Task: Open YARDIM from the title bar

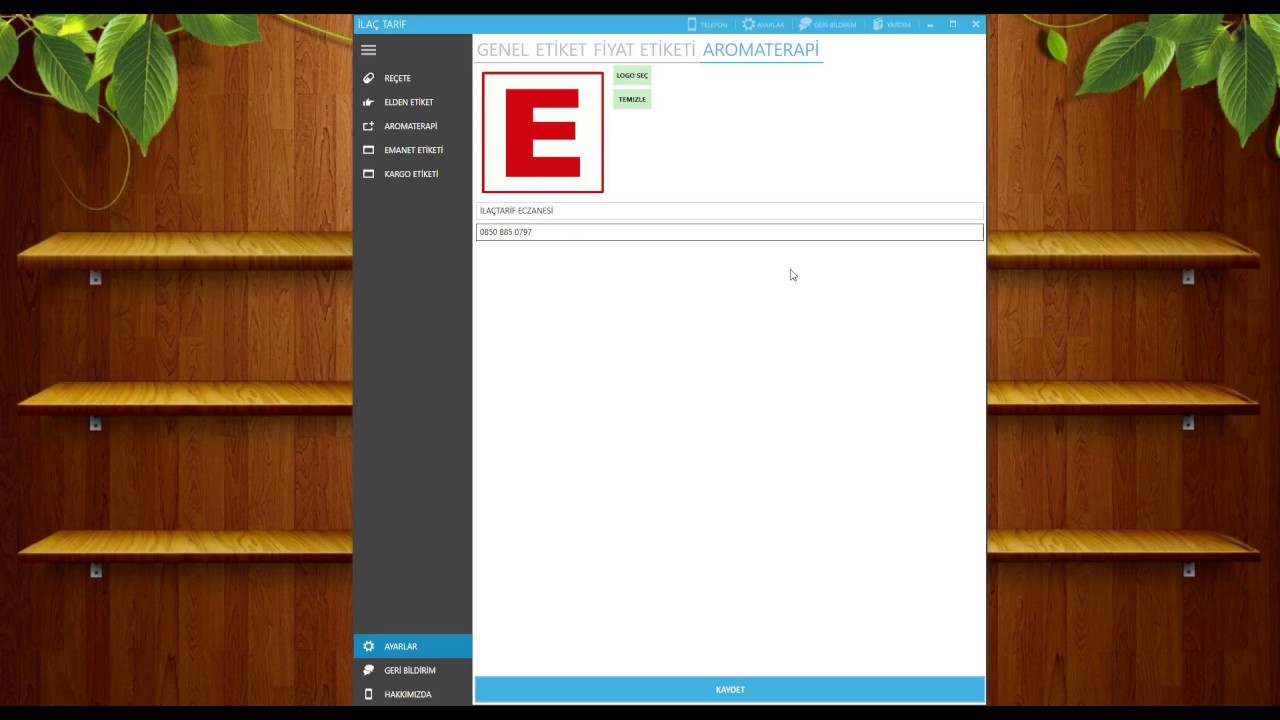Action: click(891, 24)
